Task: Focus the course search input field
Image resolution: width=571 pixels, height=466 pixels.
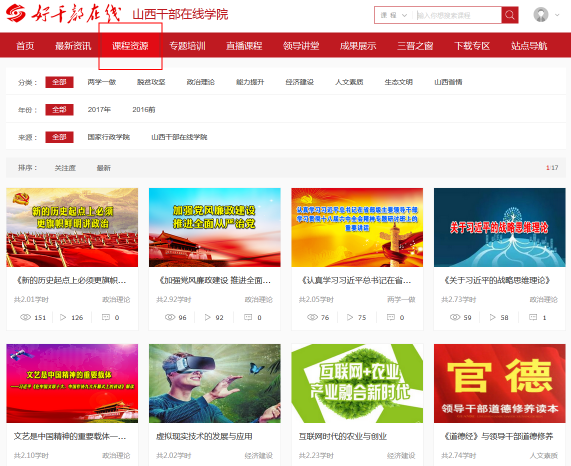Action: (x=458, y=15)
